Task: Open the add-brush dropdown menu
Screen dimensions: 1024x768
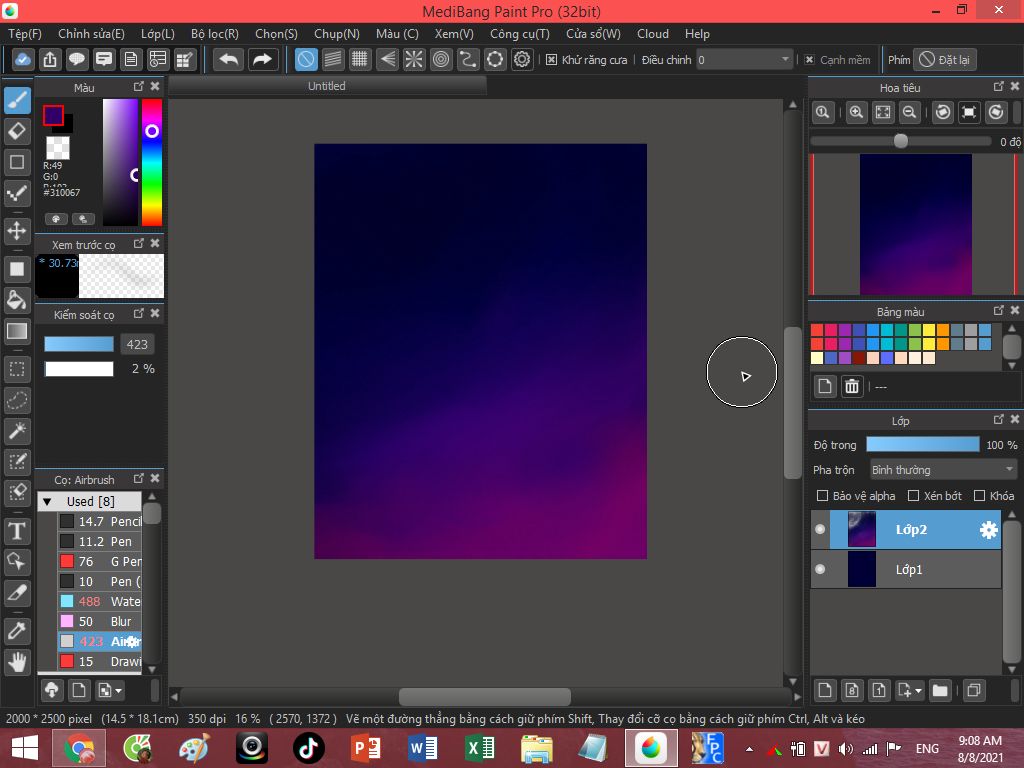Action: click(110, 690)
